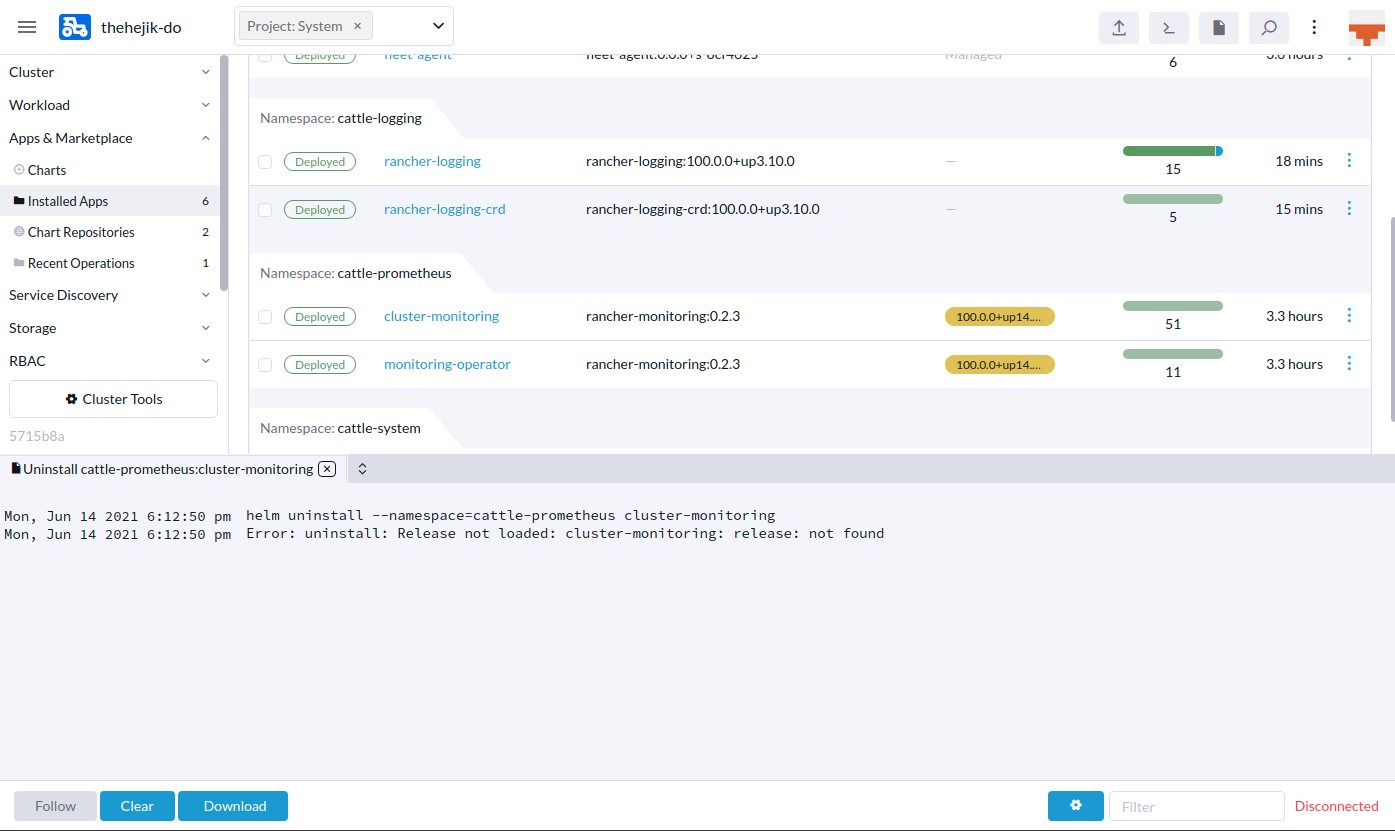Open Installed Apps in the sidebar
The width and height of the screenshot is (1395, 831).
(110, 201)
